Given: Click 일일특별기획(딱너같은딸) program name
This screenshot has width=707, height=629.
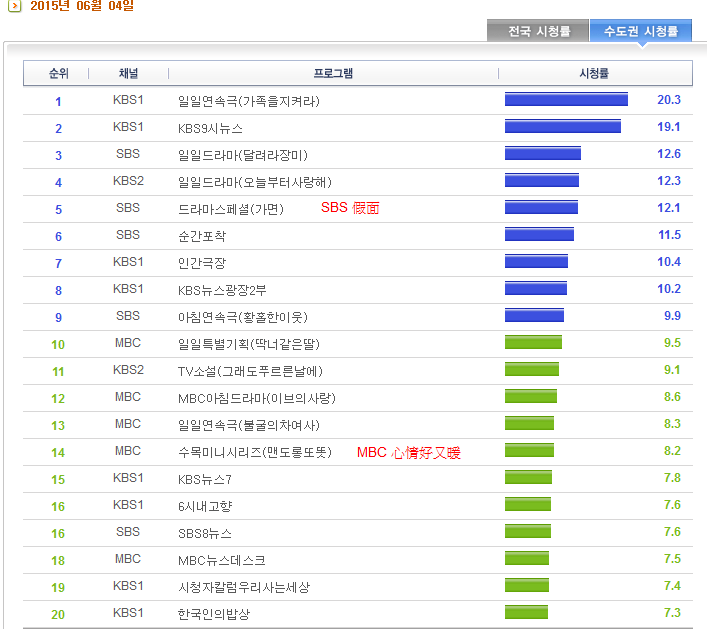Looking at the screenshot, I should coord(249,344).
